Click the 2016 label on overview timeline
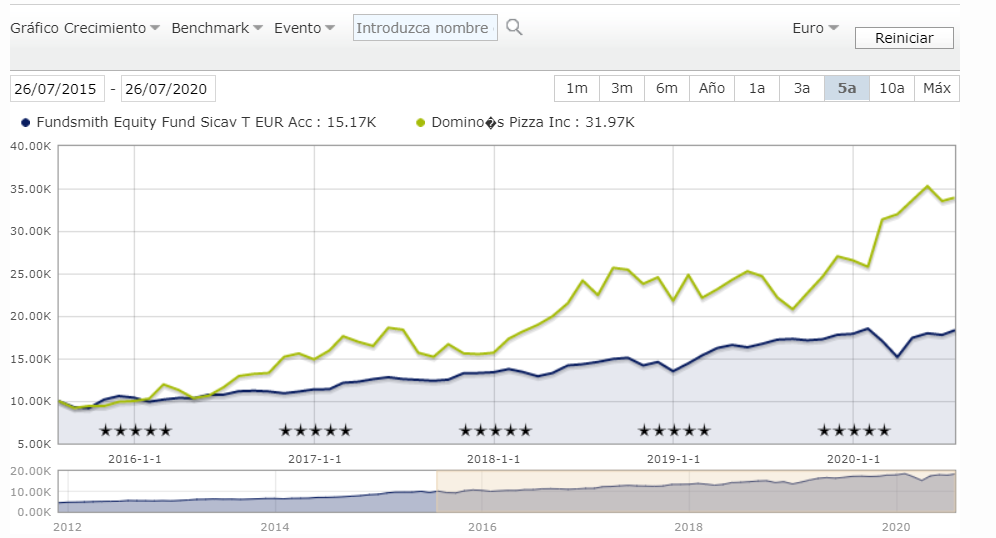This screenshot has height=538, width=996. click(x=482, y=527)
